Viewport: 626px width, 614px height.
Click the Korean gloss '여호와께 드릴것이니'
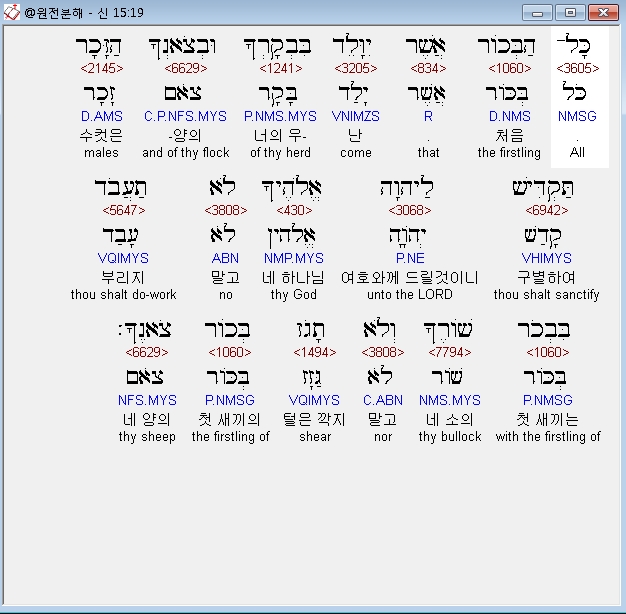click(410, 277)
